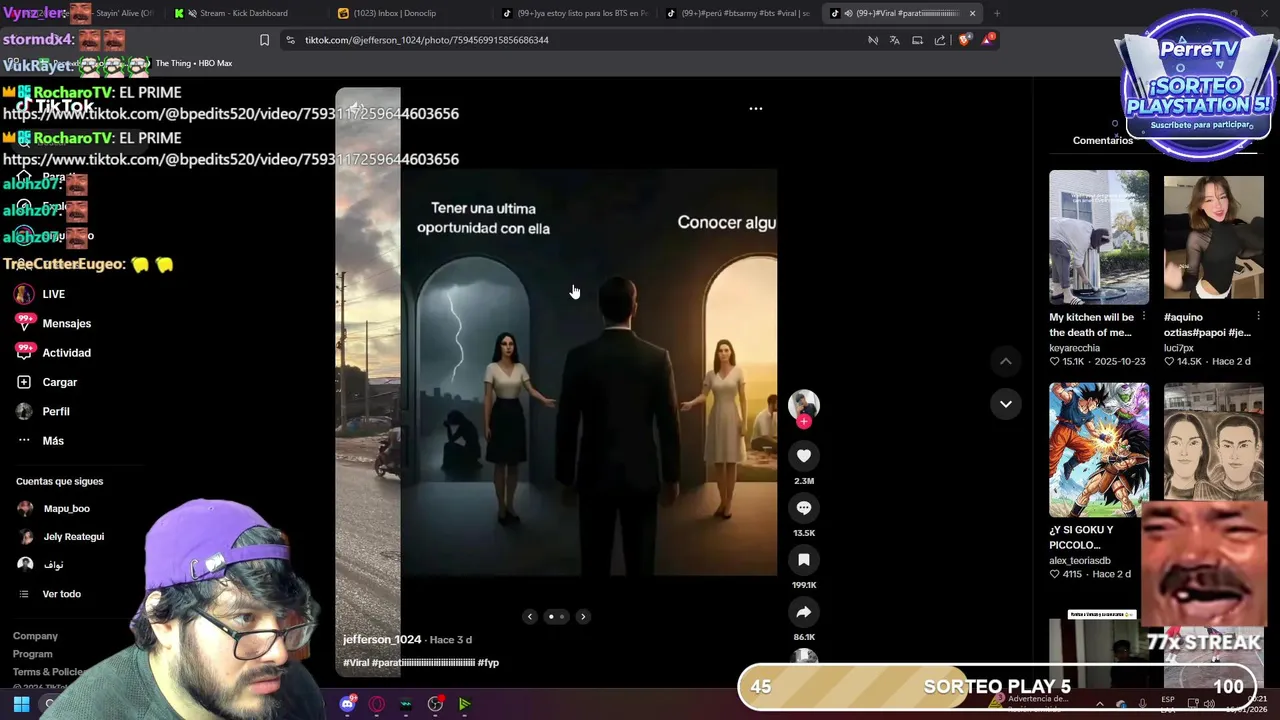Screen dimensions: 1280x720
Task: Open Windows Start menu
Action: click(21, 704)
